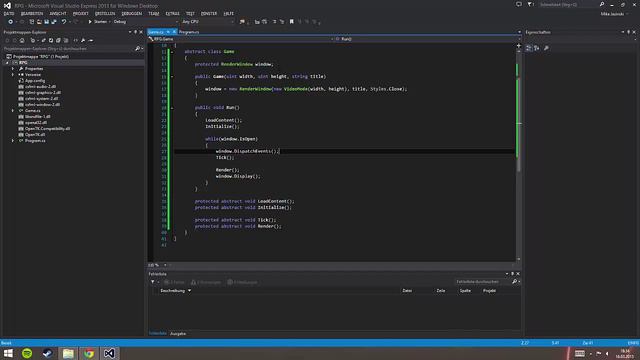Screen dimensions: 640x360
Task: Expand the Program.cs tree node
Action: click(x=13, y=140)
